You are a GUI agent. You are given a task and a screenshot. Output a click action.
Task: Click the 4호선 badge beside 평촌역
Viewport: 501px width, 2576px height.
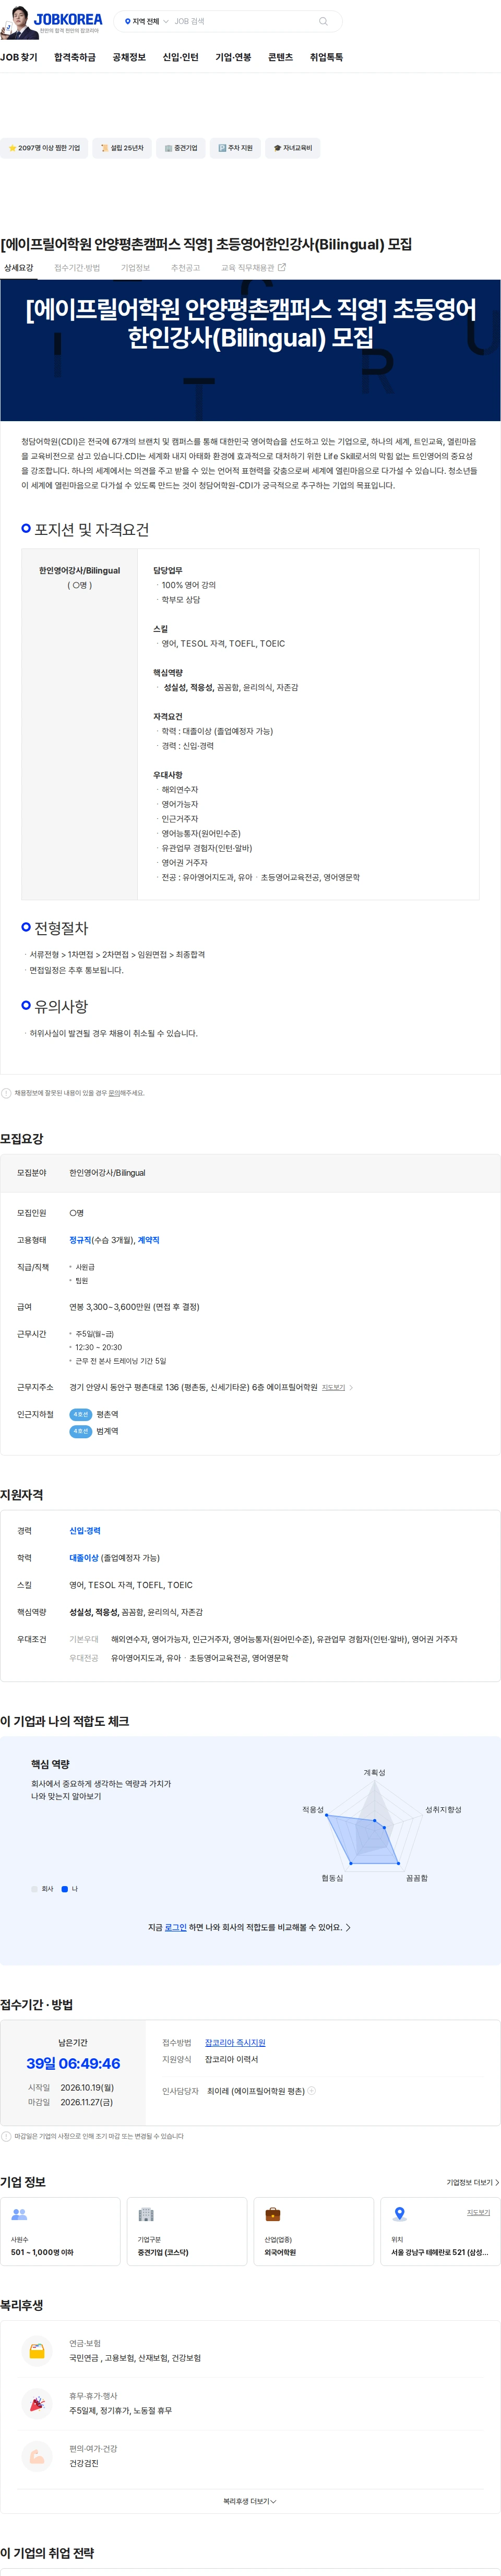tap(81, 1414)
